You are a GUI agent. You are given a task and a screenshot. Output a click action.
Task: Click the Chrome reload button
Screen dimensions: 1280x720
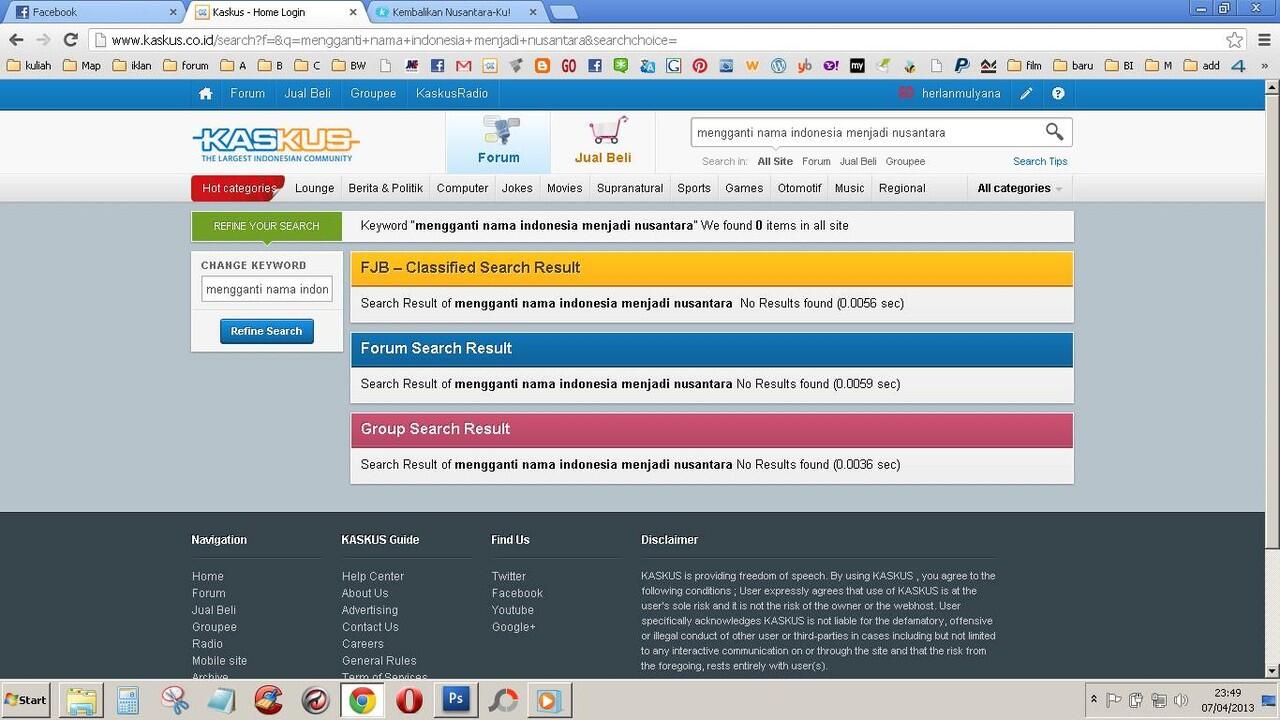click(70, 40)
